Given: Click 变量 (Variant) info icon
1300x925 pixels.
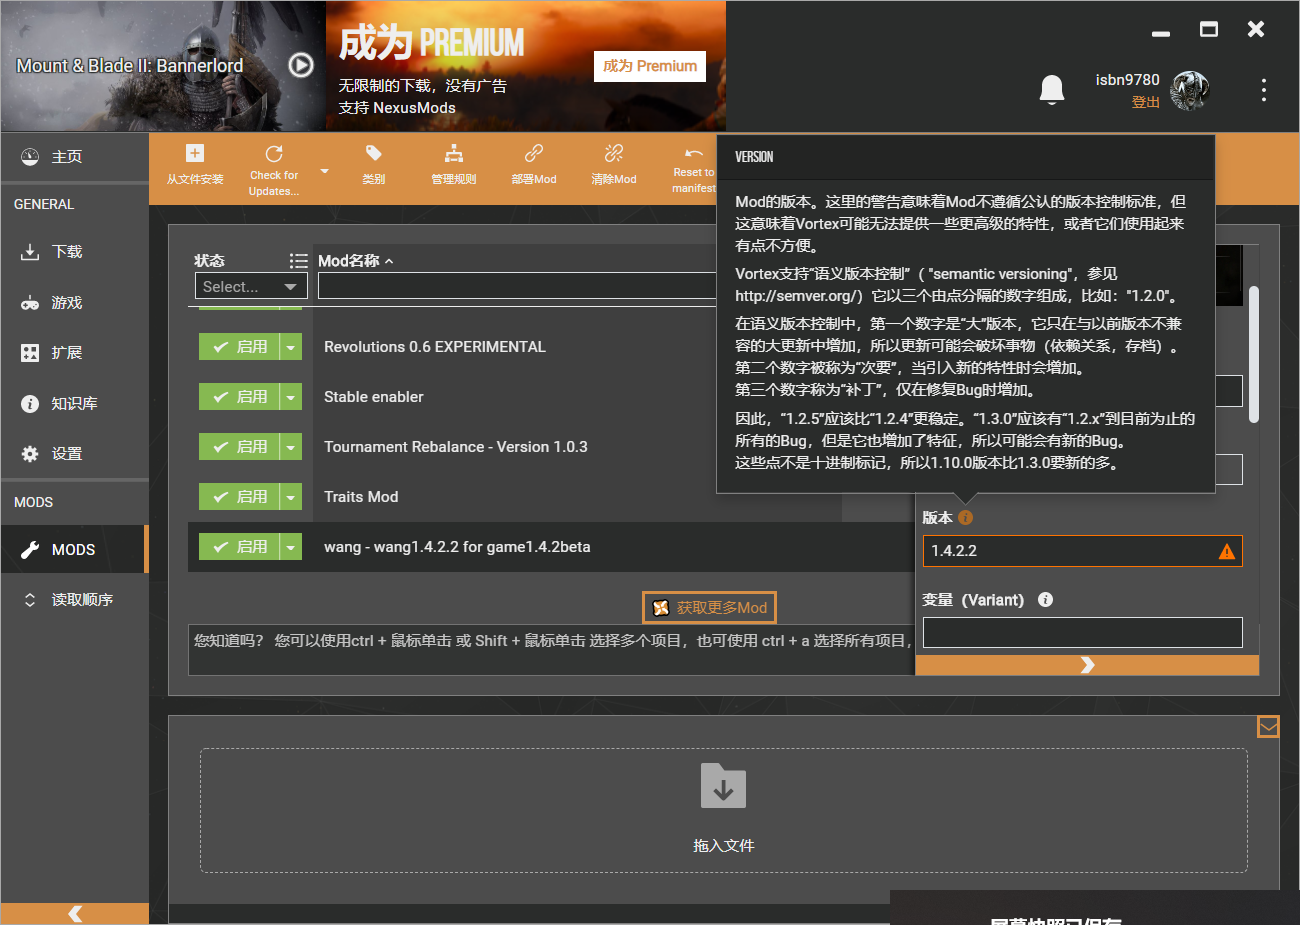Looking at the screenshot, I should pos(1045,600).
